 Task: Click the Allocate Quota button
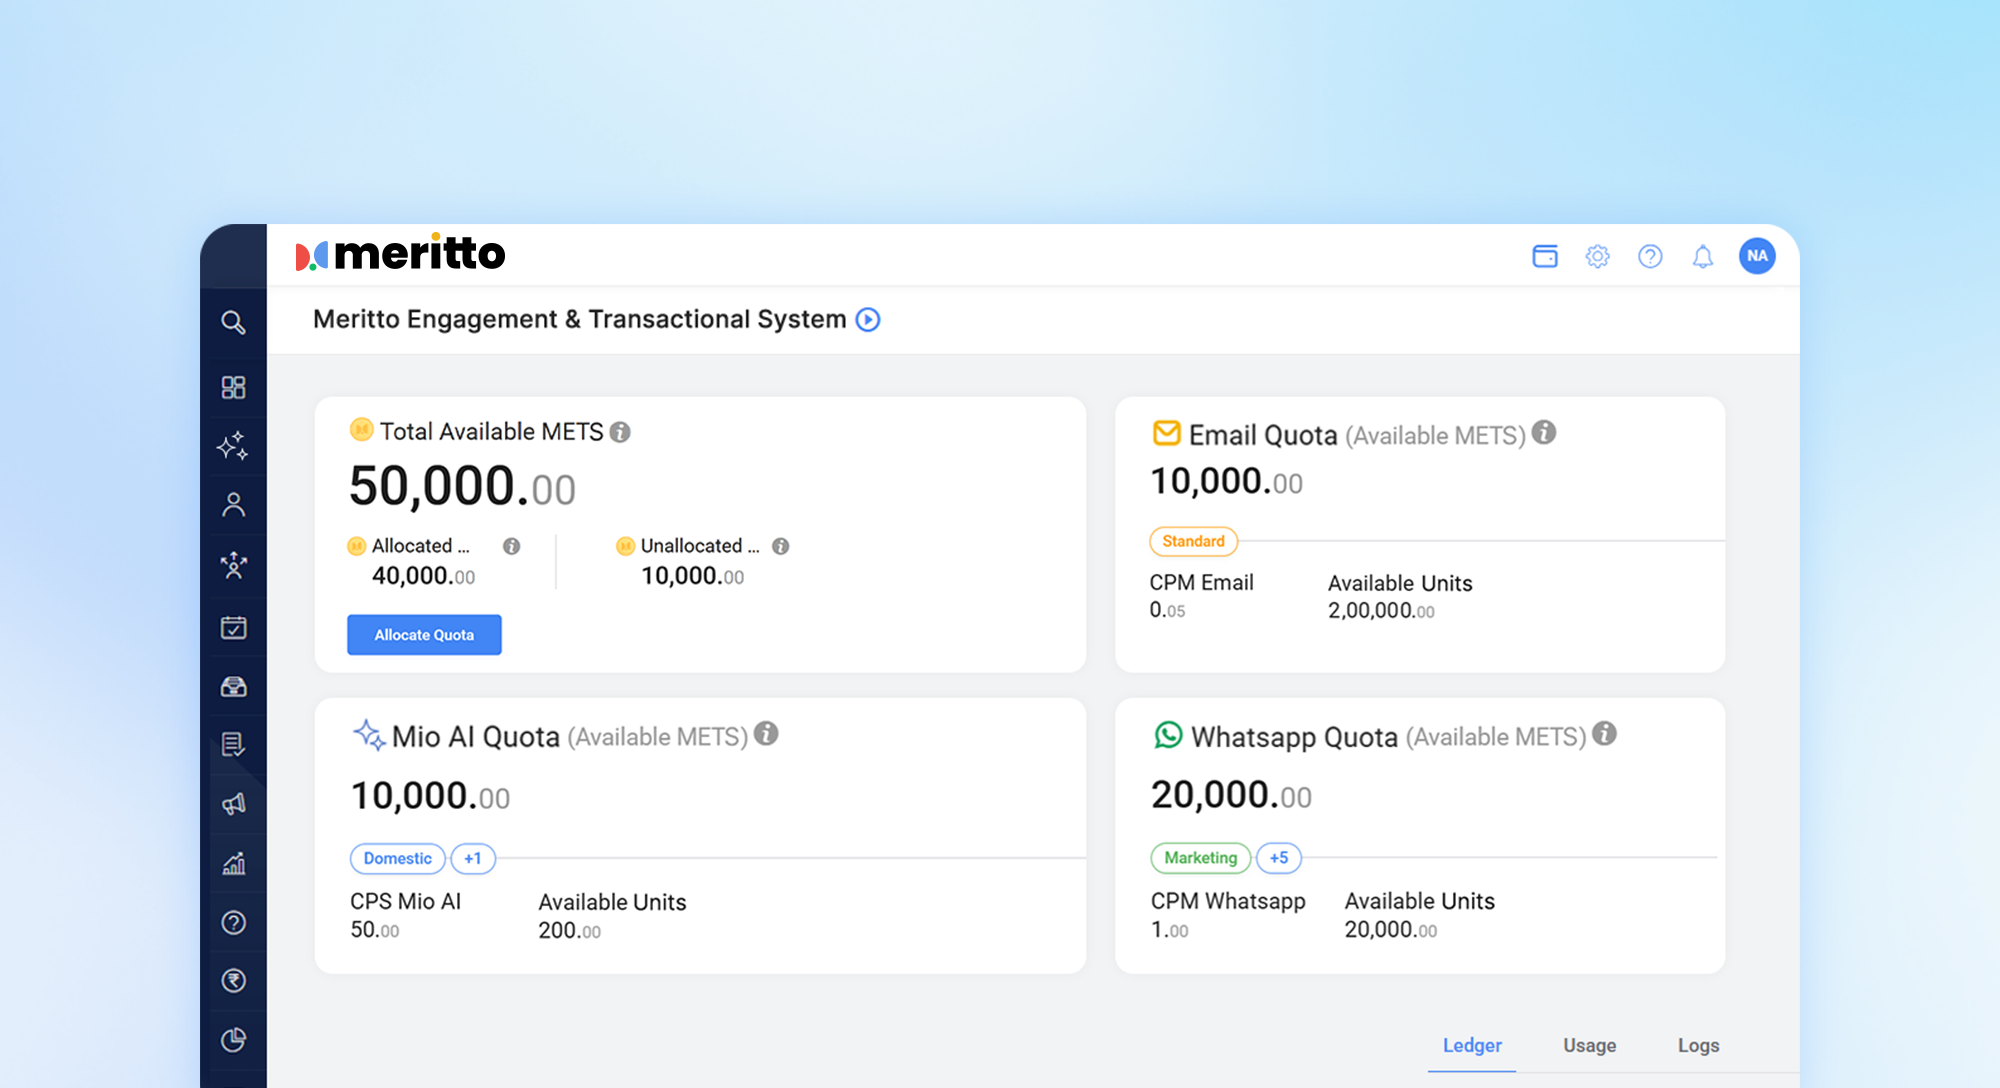[424, 635]
